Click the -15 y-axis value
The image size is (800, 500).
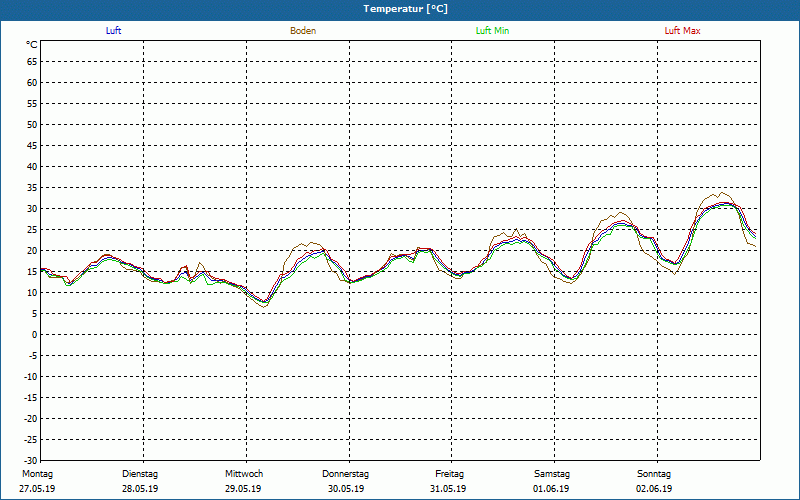31,398
